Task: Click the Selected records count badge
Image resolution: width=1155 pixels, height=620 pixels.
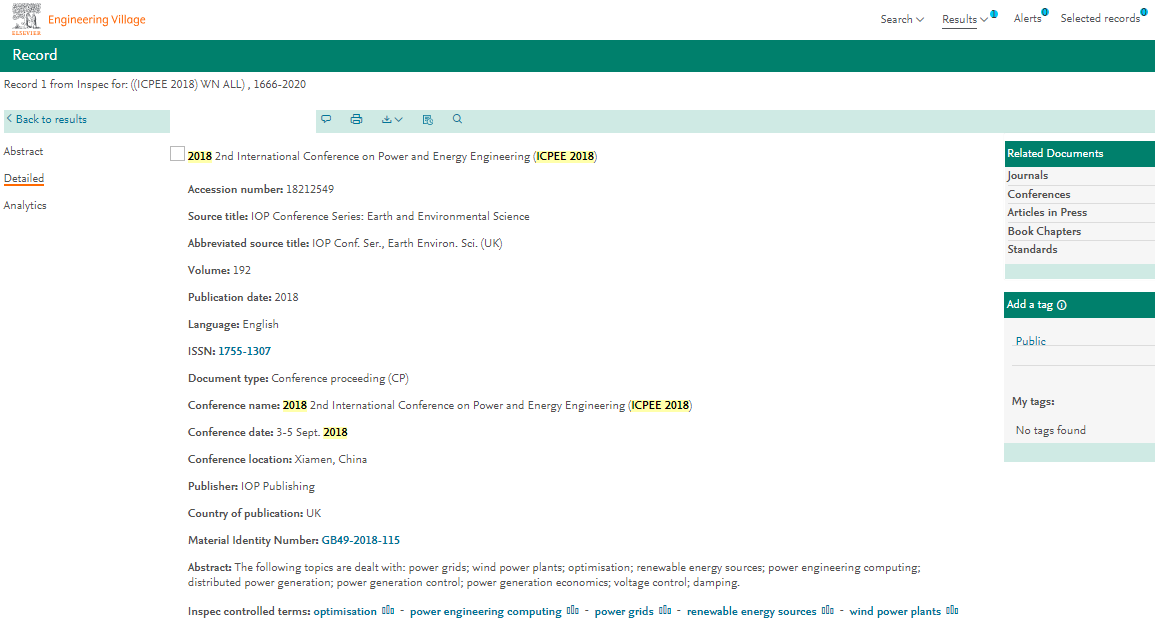Action: 1143,12
